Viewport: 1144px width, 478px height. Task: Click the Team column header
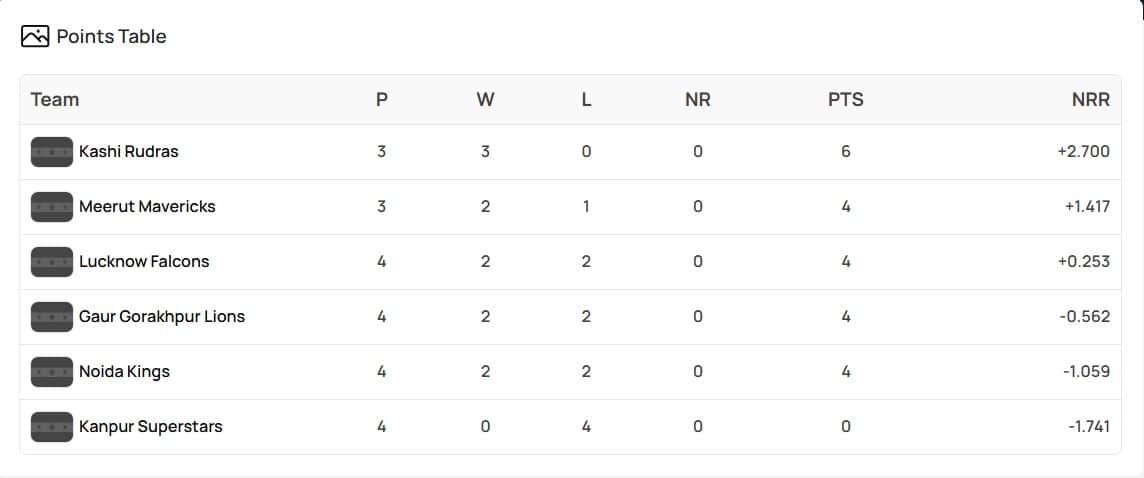click(x=55, y=100)
